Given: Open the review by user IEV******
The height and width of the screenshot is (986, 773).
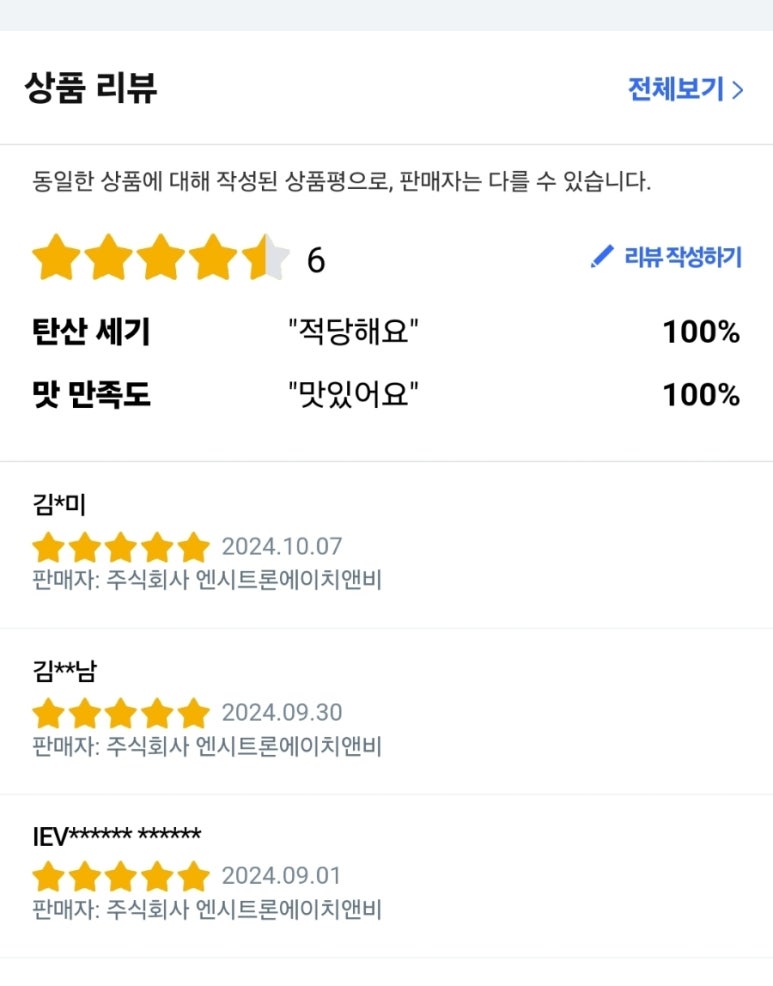Looking at the screenshot, I should click(117, 836).
